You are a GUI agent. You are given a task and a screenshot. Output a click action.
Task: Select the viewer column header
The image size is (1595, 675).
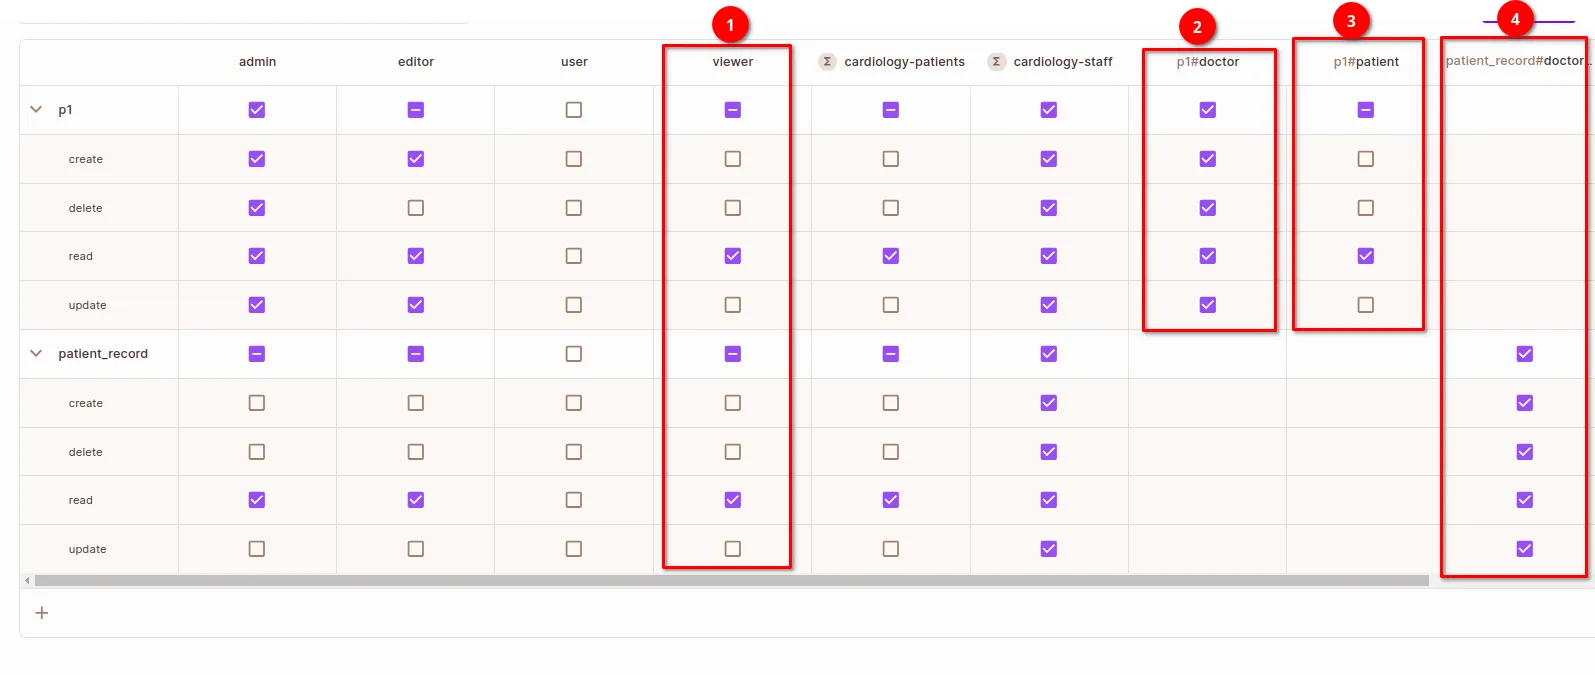tap(733, 62)
